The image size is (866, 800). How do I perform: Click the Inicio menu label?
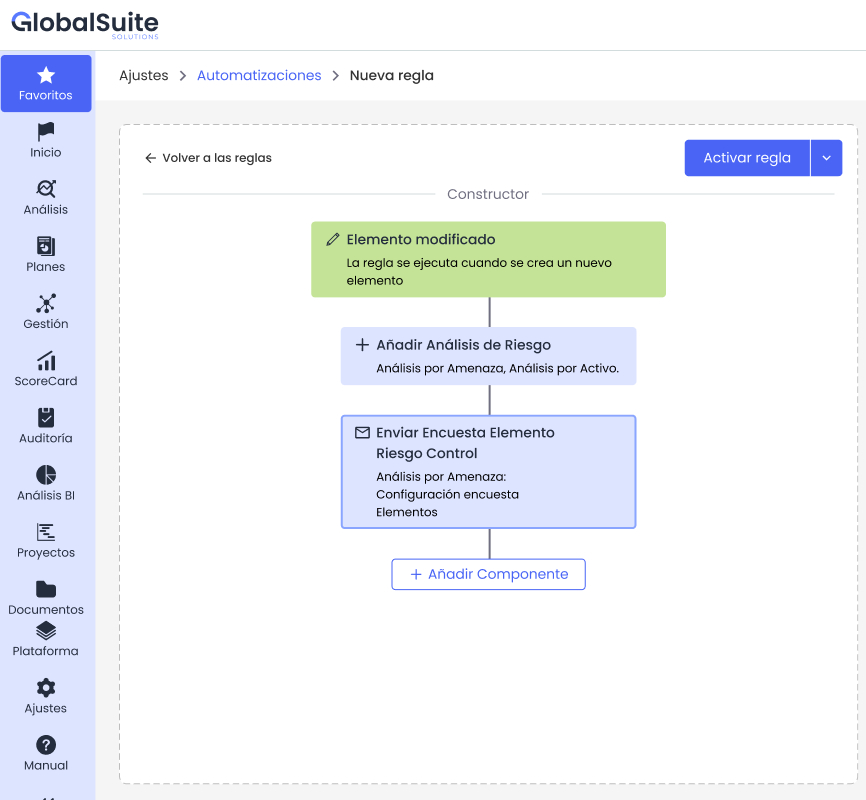pos(46,152)
